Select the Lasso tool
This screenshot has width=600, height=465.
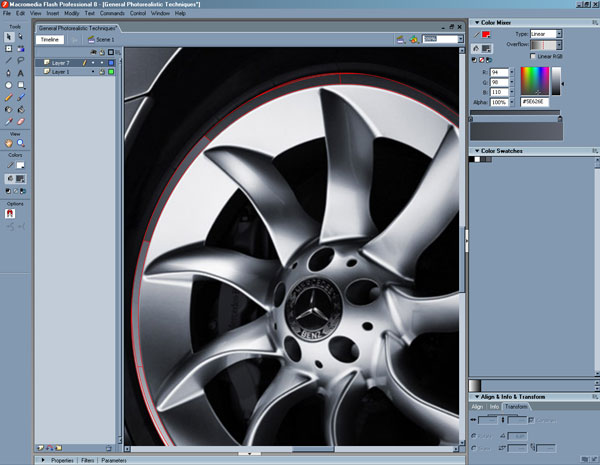(21, 60)
